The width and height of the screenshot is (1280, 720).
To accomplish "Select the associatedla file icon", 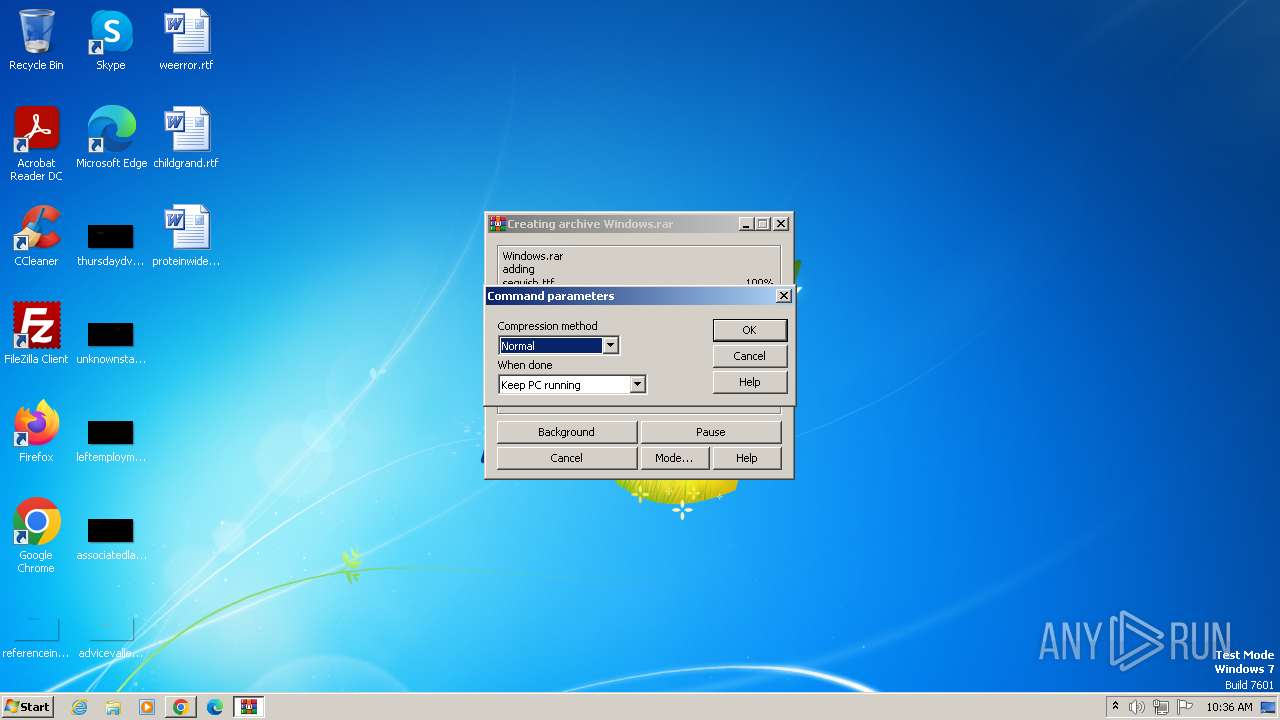I will click(111, 537).
